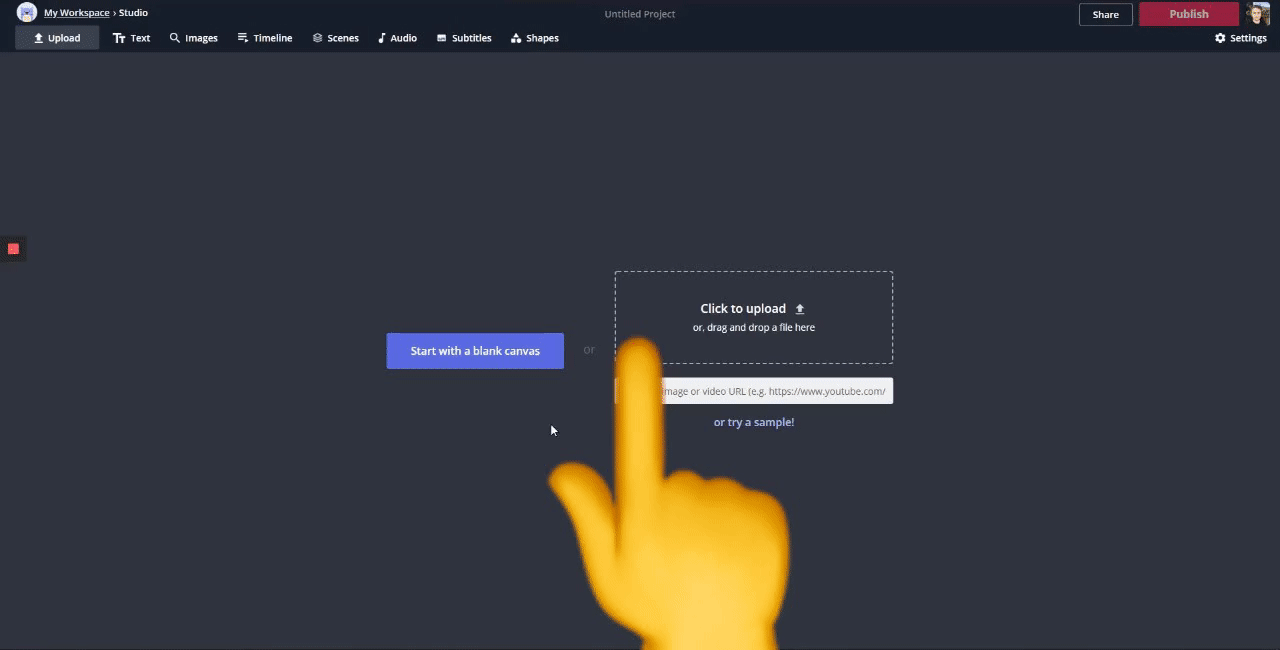Open the Upload tool in toolbar
Image resolution: width=1280 pixels, height=650 pixels.
[x=57, y=38]
